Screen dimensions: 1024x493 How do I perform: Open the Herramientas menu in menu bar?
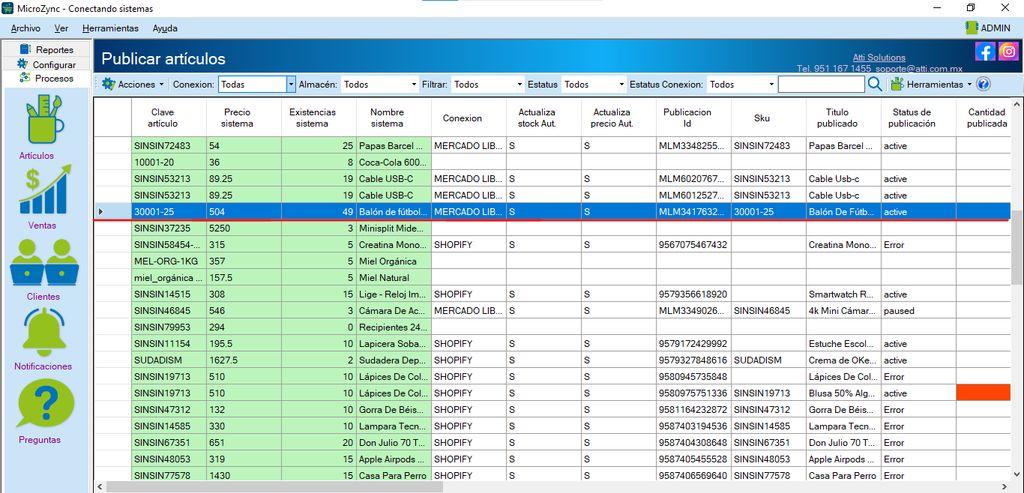tap(110, 28)
